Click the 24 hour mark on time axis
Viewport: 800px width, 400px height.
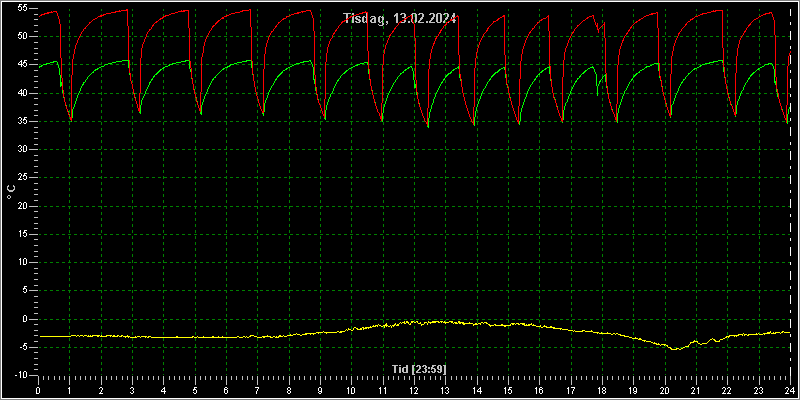[790, 391]
